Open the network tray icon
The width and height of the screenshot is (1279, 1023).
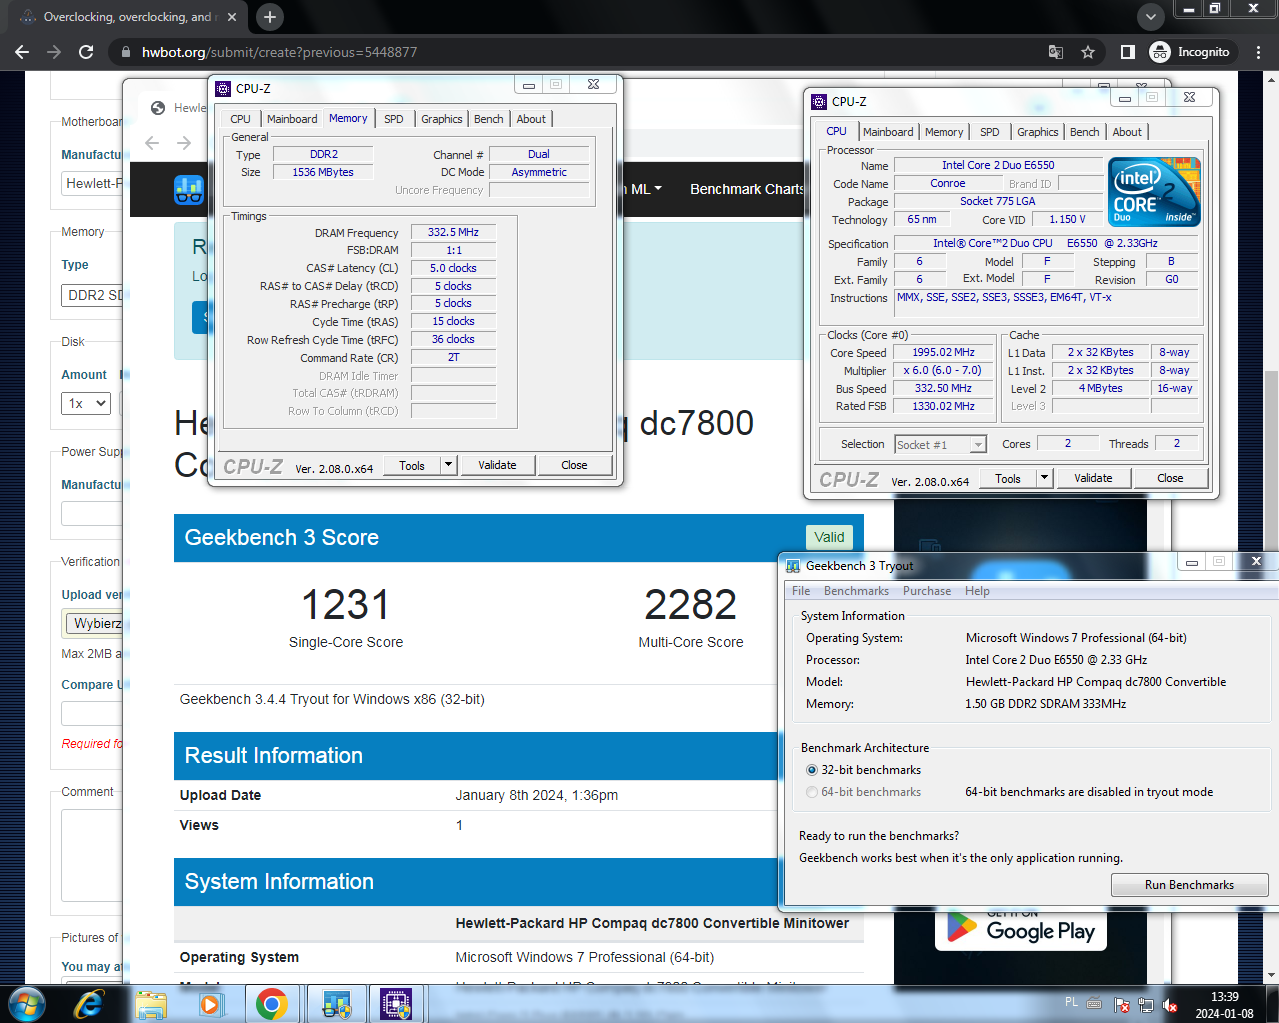[1146, 1005]
